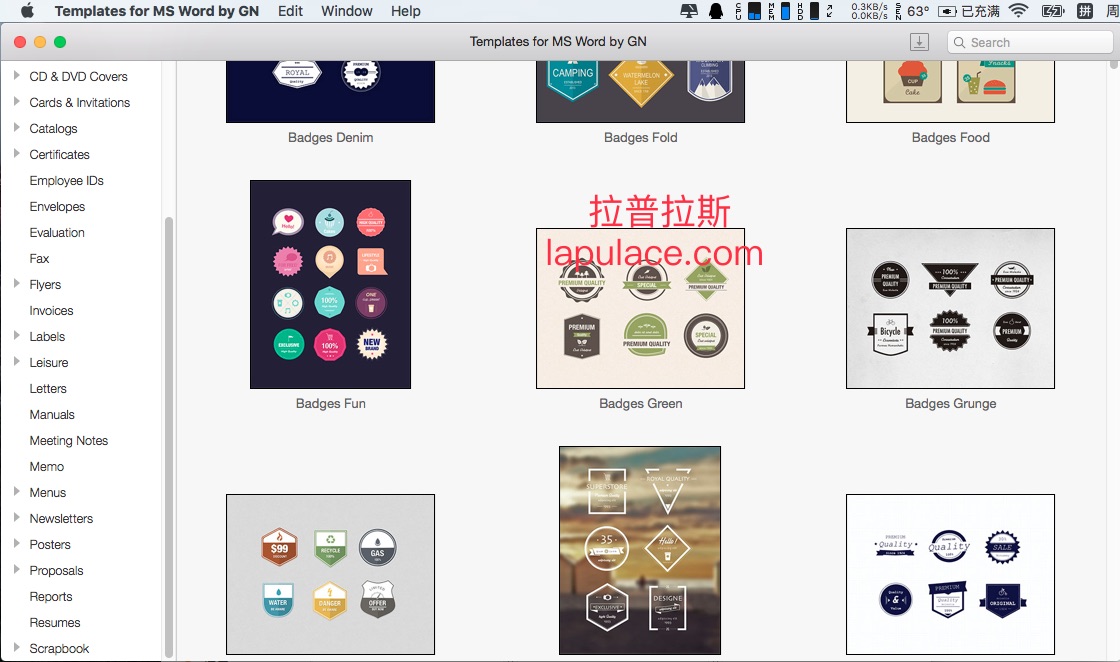1120x662 pixels.
Task: Expand the Cards & Invitations category
Action: [16, 101]
